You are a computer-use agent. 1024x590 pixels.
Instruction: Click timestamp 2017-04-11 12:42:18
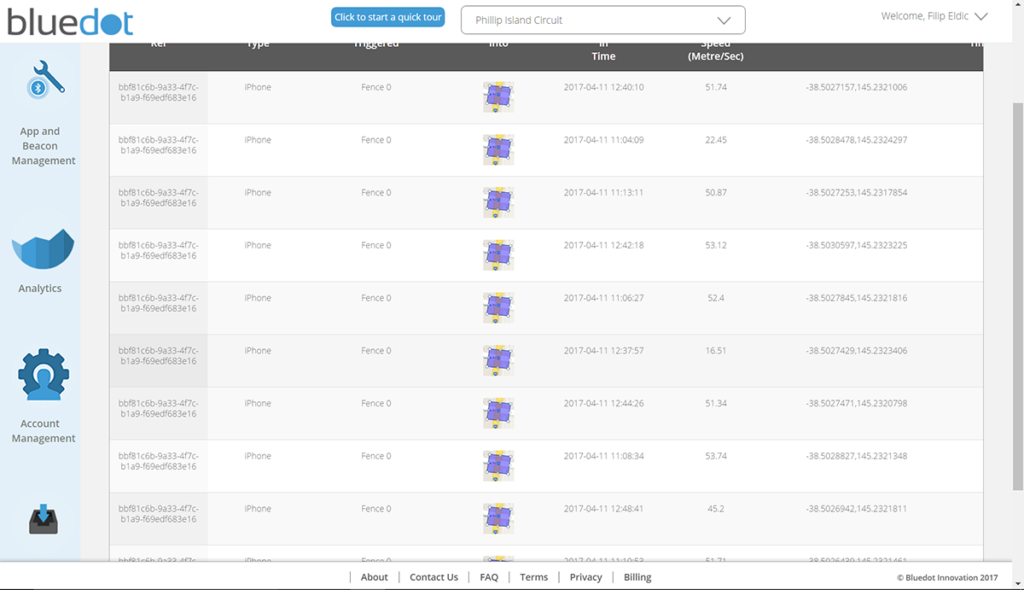tap(603, 245)
